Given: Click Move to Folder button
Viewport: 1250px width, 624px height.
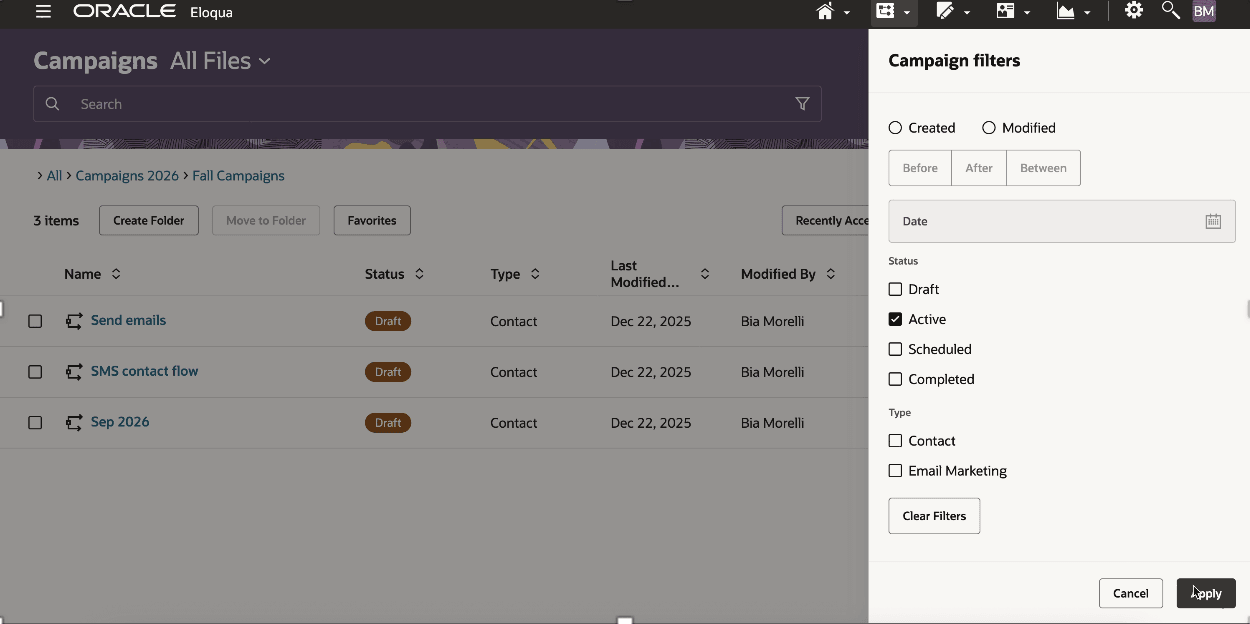Looking at the screenshot, I should pos(266,221).
